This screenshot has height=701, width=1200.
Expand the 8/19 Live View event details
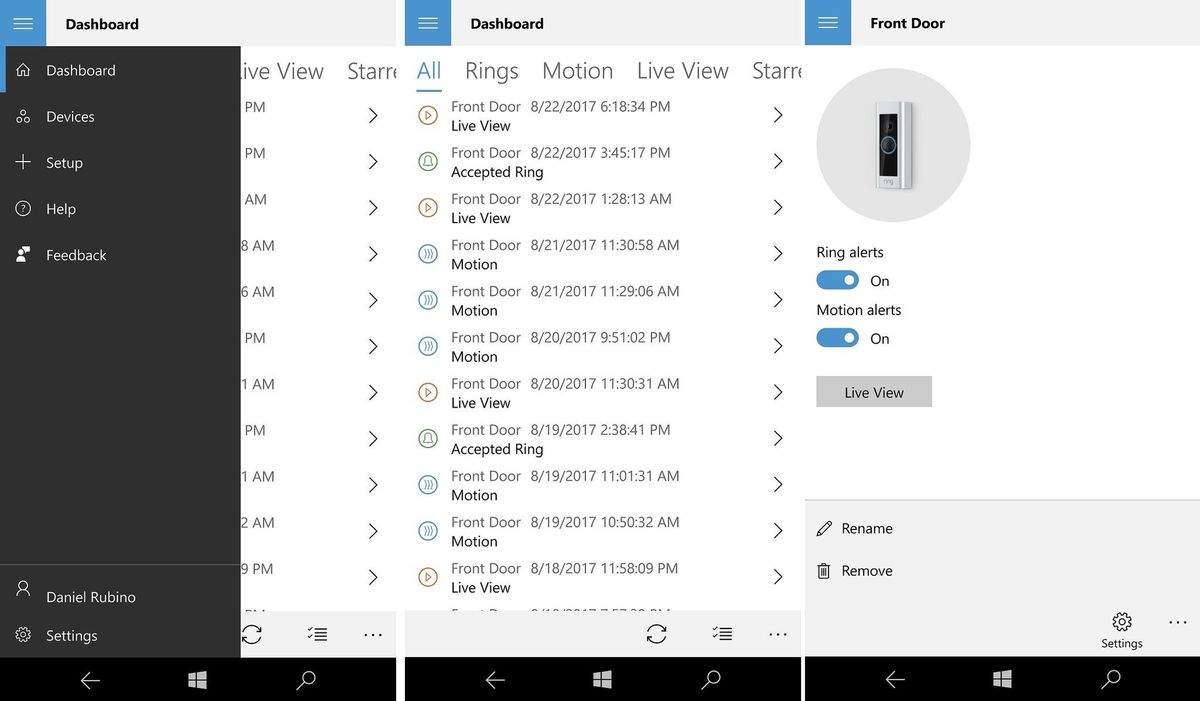click(x=778, y=577)
